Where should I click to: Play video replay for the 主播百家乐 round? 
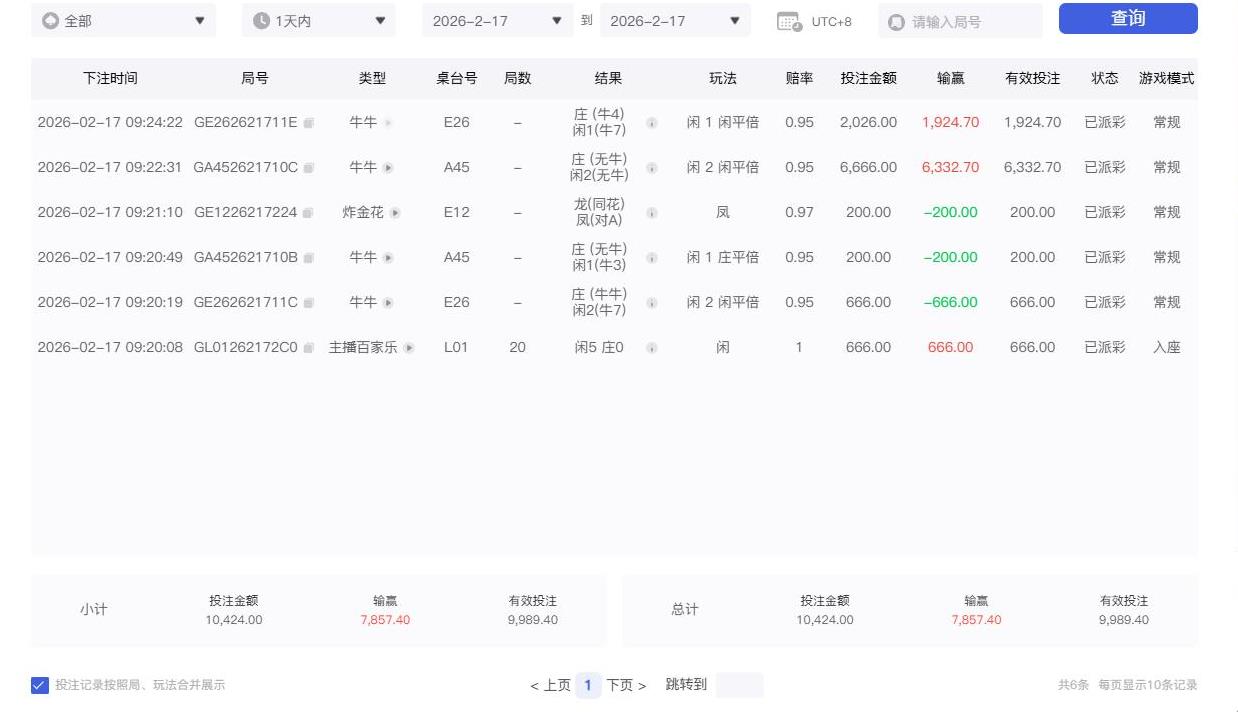pyautogui.click(x=410, y=347)
